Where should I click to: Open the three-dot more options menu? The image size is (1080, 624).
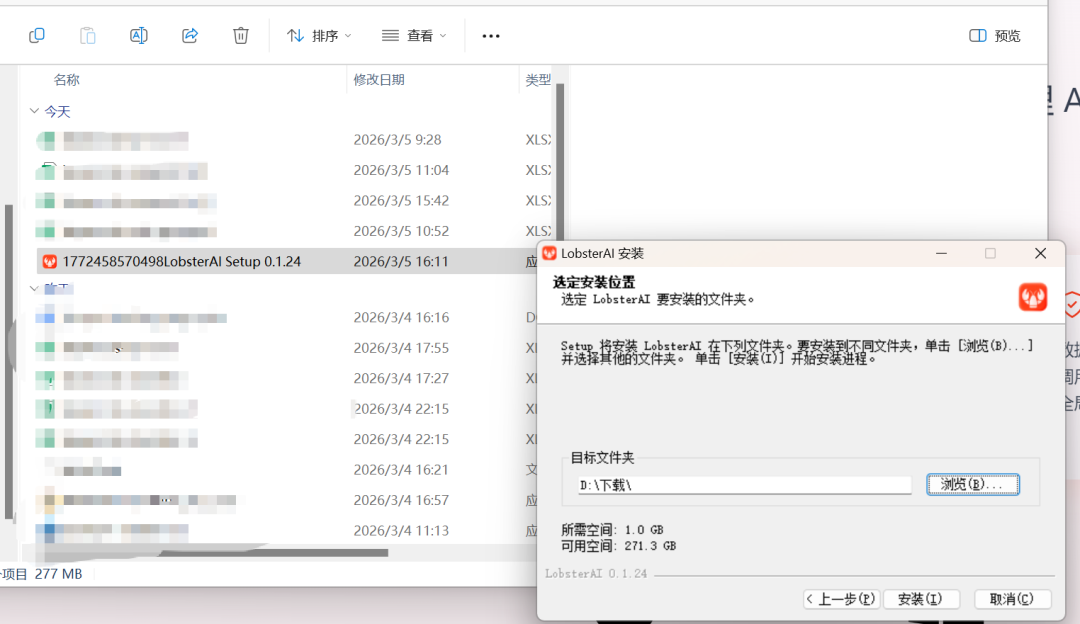coord(491,36)
